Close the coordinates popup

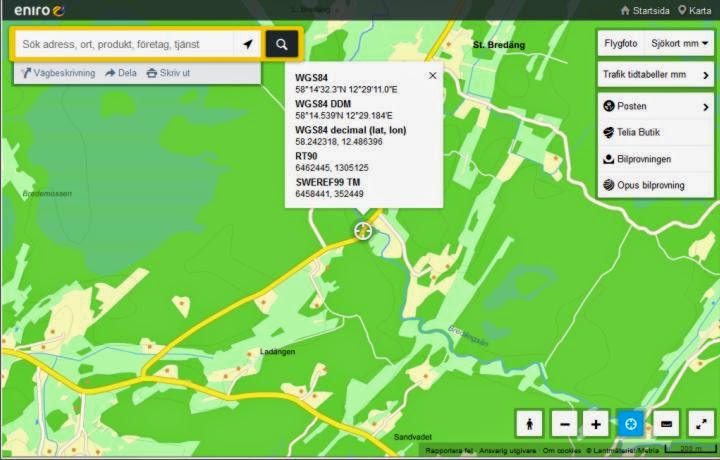click(x=433, y=76)
